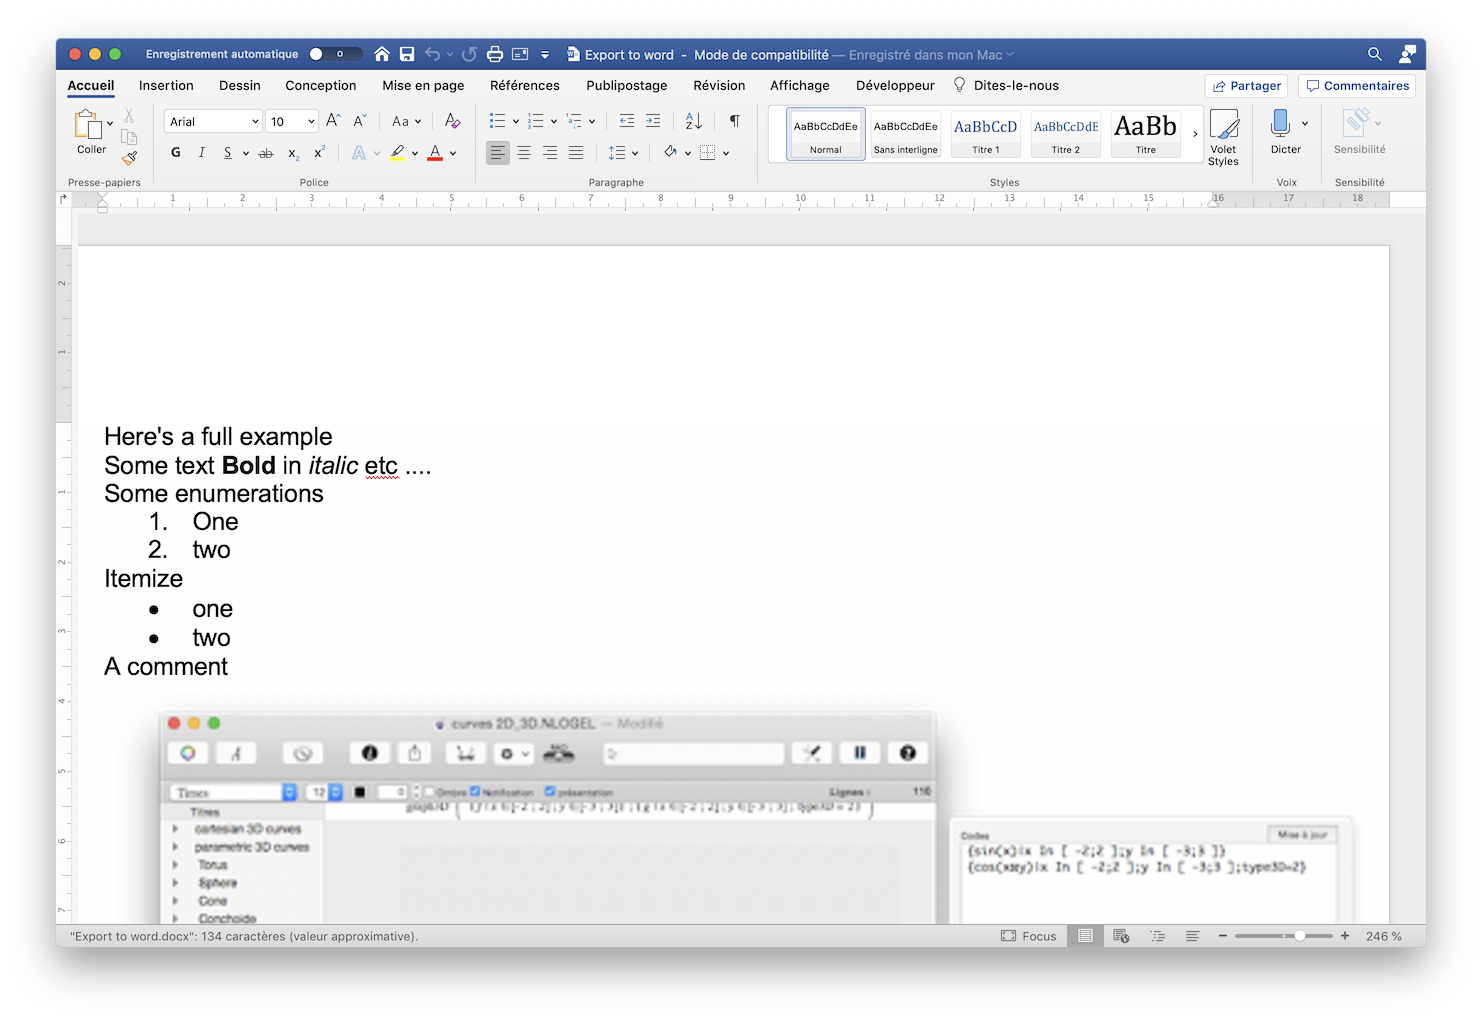This screenshot has width=1482, height=1021.
Task: Click red font color button
Action: (435, 153)
